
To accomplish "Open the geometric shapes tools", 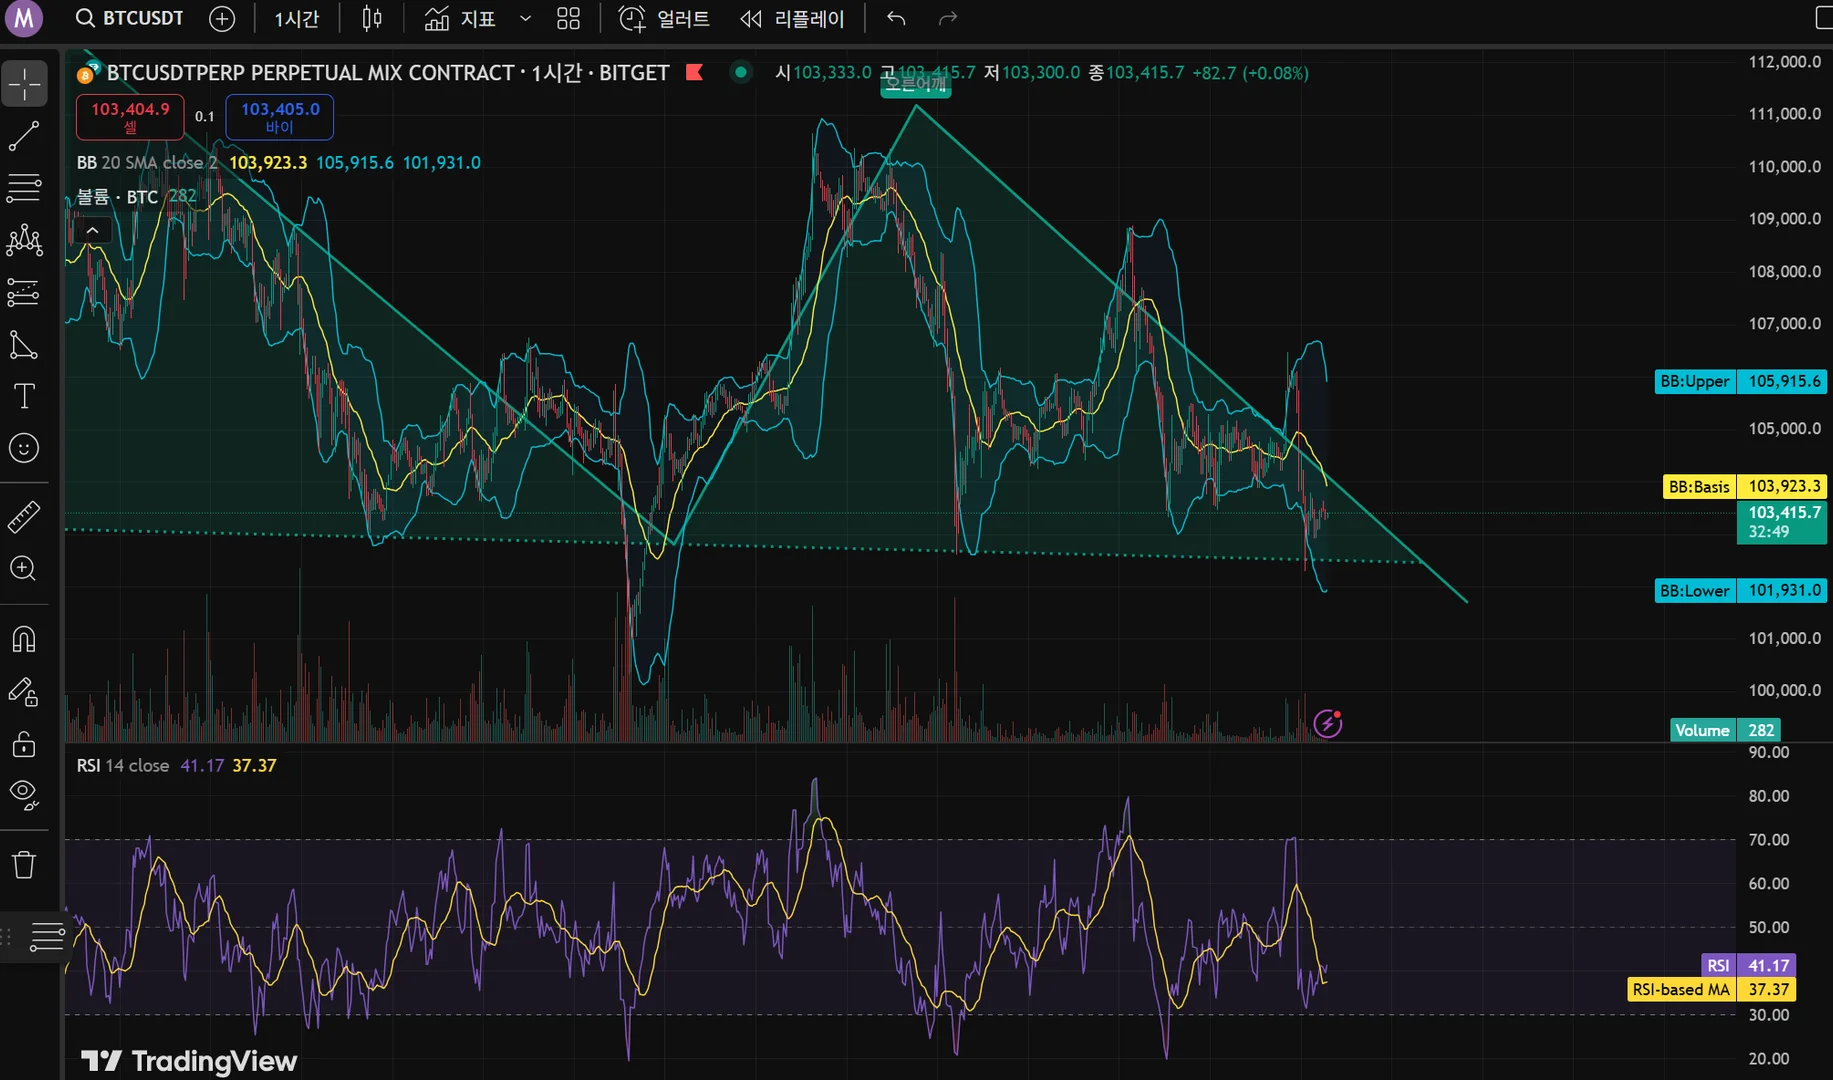I will click(x=24, y=345).
